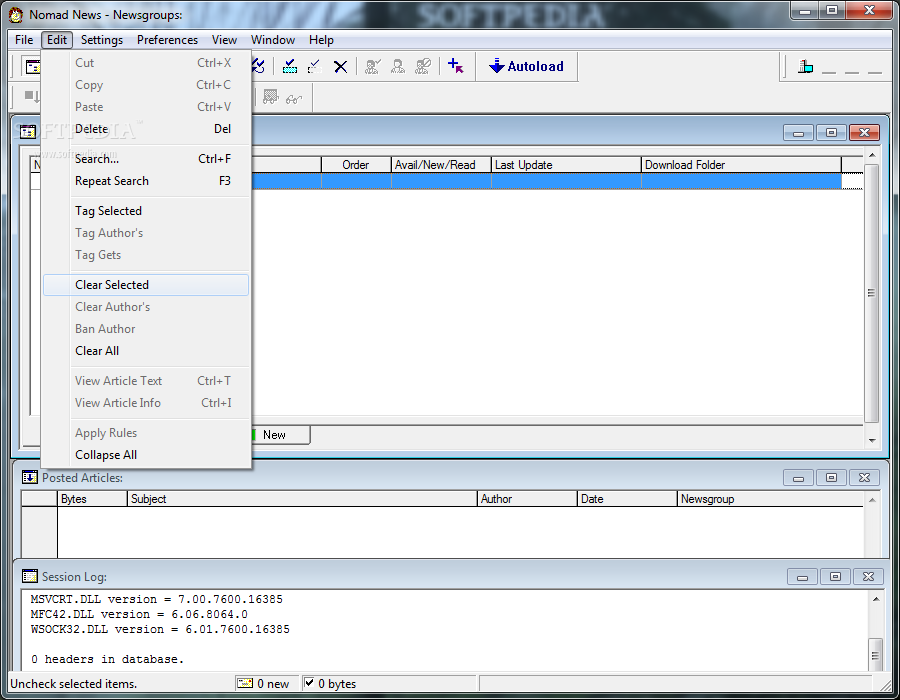Click the black X clear all icon
Image resolution: width=900 pixels, height=700 pixels.
[x=340, y=67]
